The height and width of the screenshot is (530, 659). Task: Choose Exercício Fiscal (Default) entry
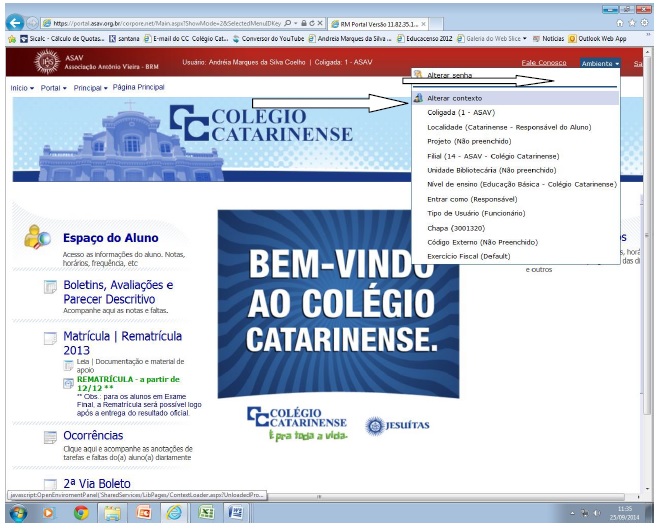469,256
